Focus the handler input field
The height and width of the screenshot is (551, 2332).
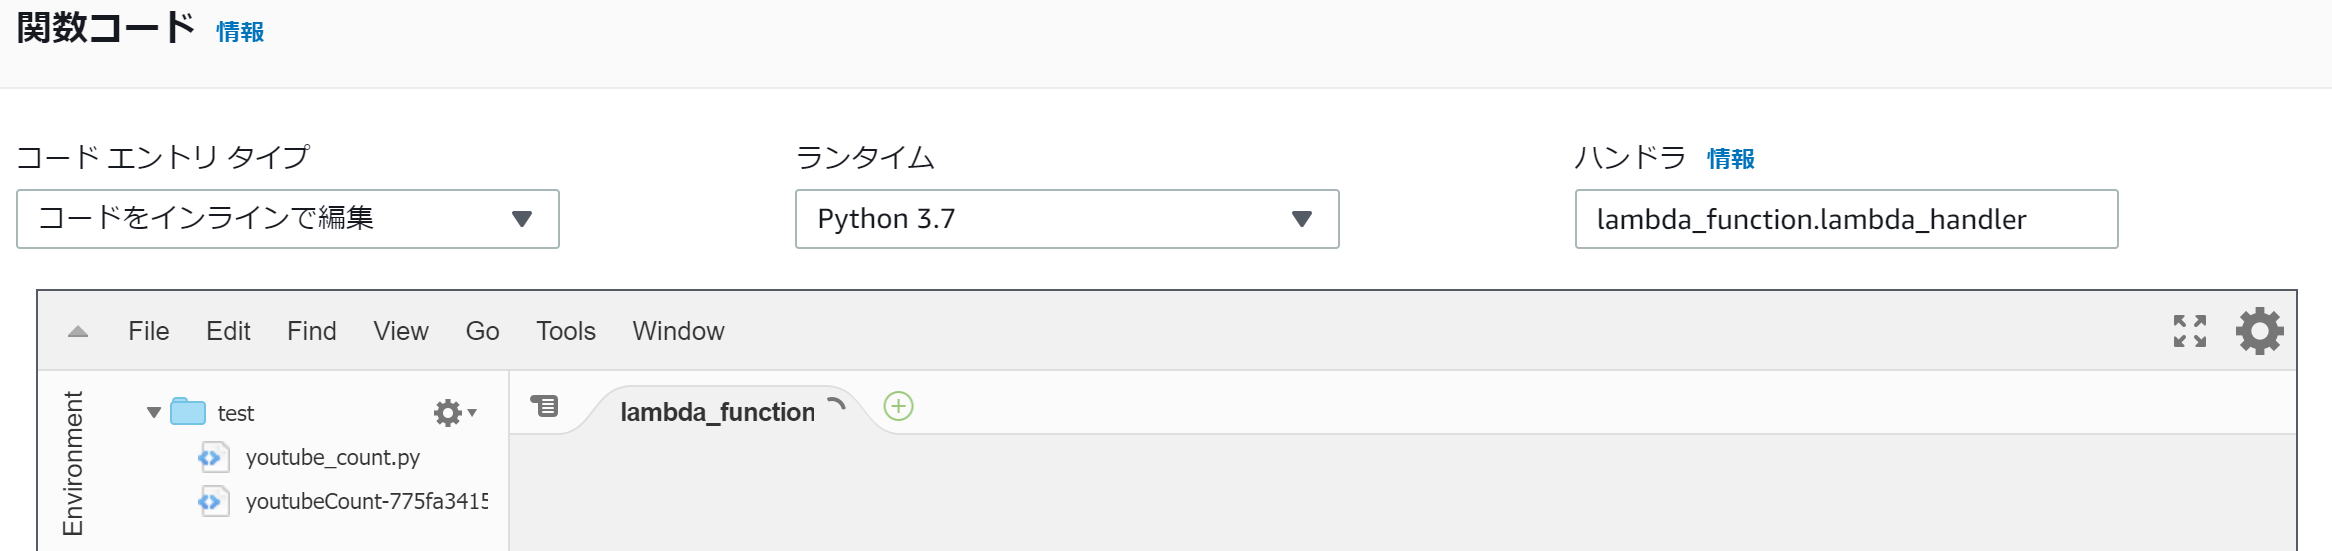click(x=1846, y=219)
